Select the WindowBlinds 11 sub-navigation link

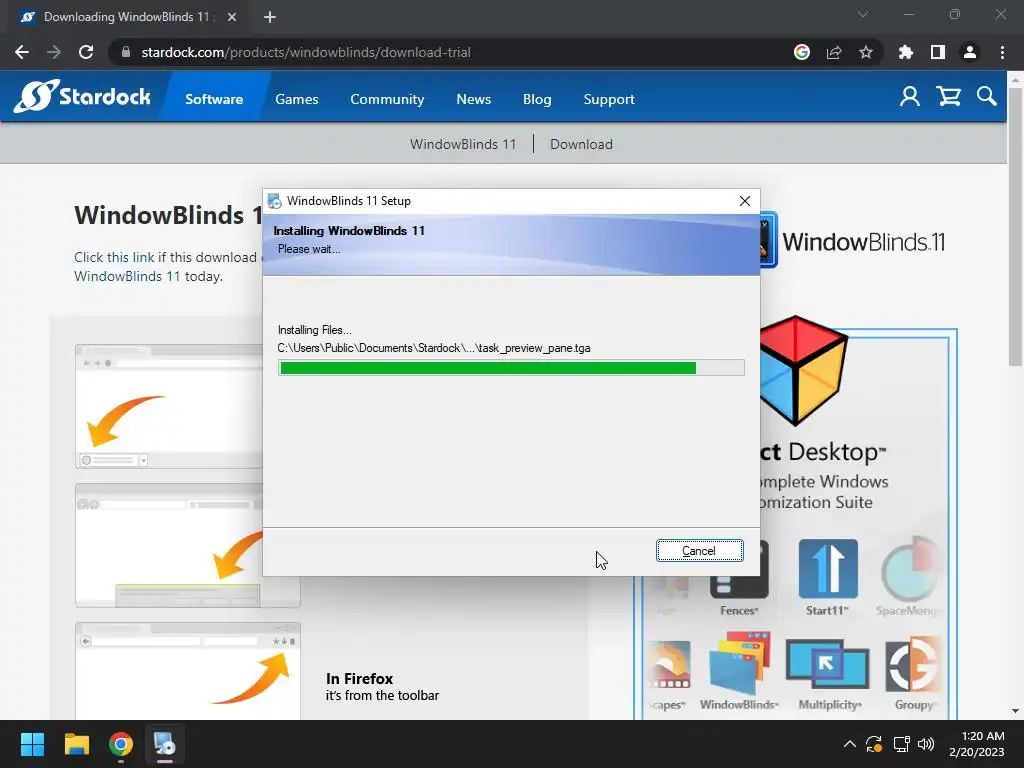[x=463, y=144]
